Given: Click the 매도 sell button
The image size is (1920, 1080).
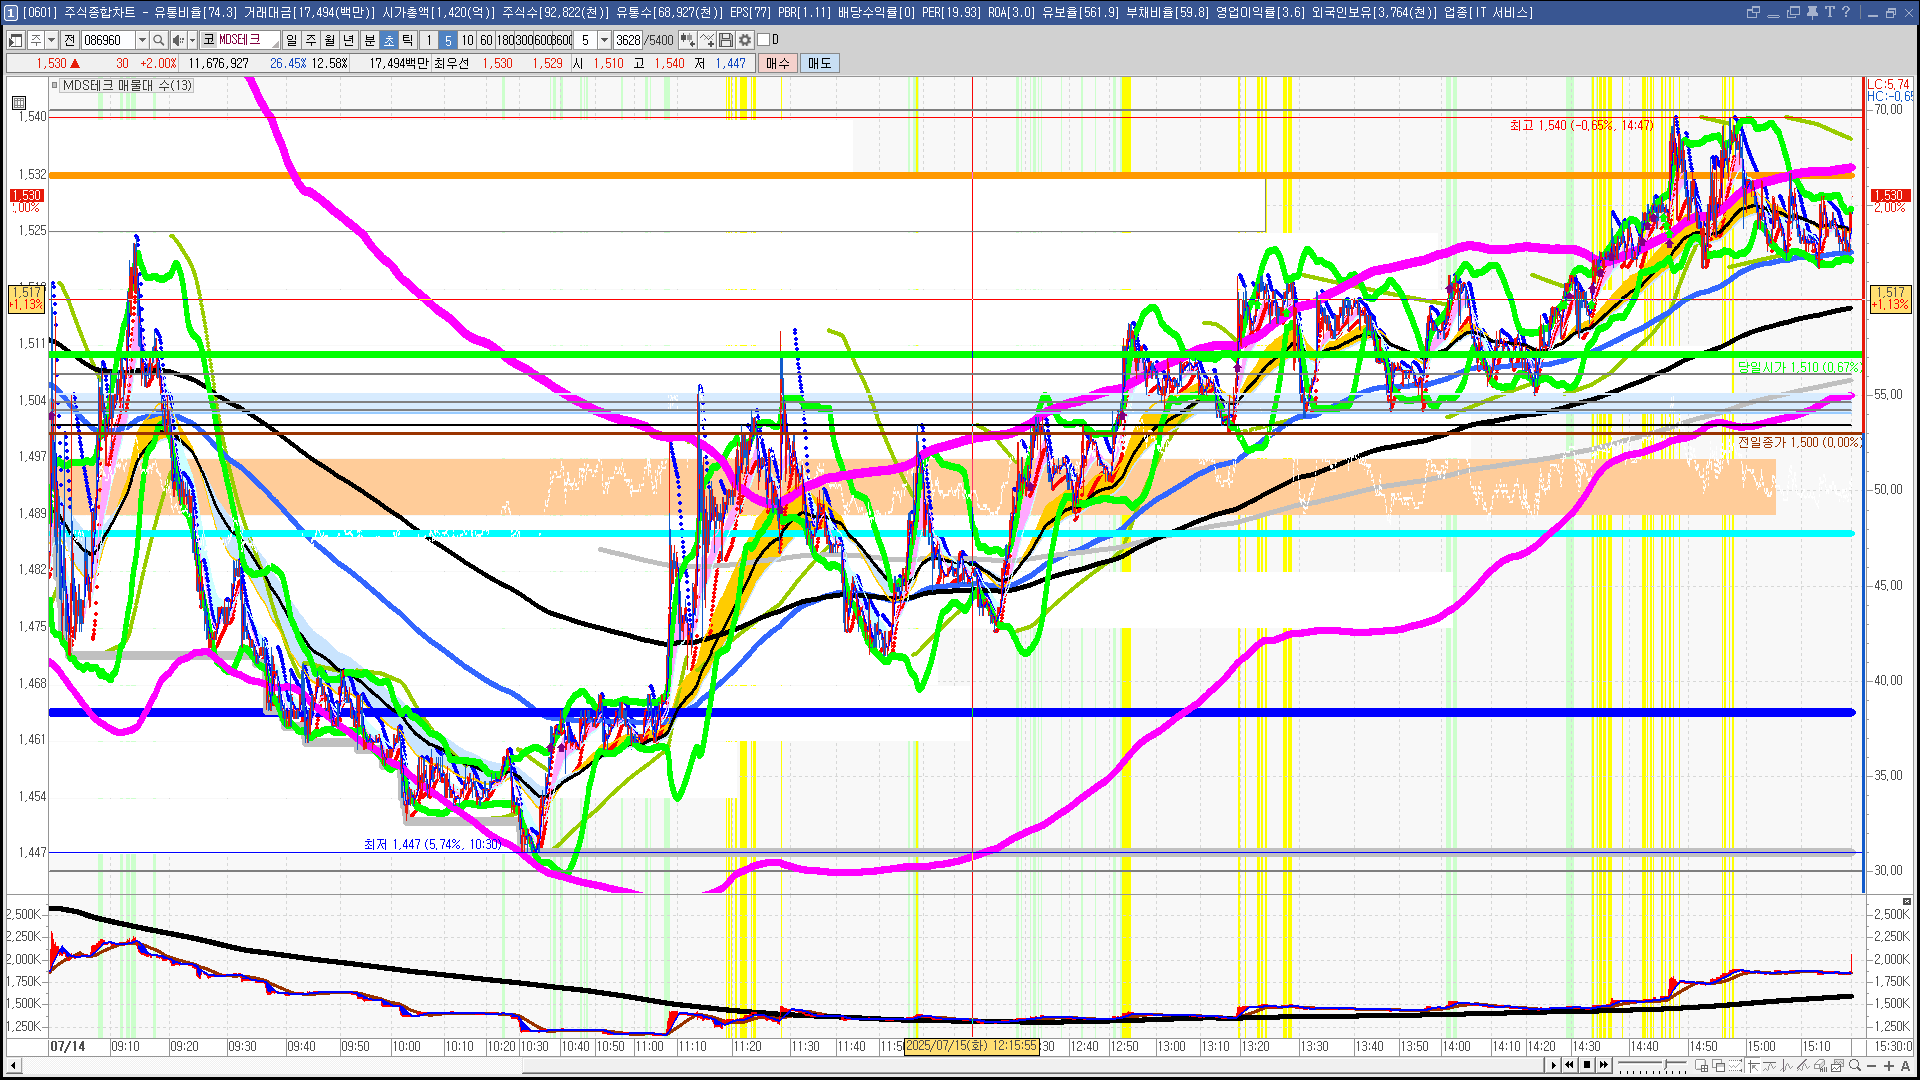Looking at the screenshot, I should (x=819, y=63).
